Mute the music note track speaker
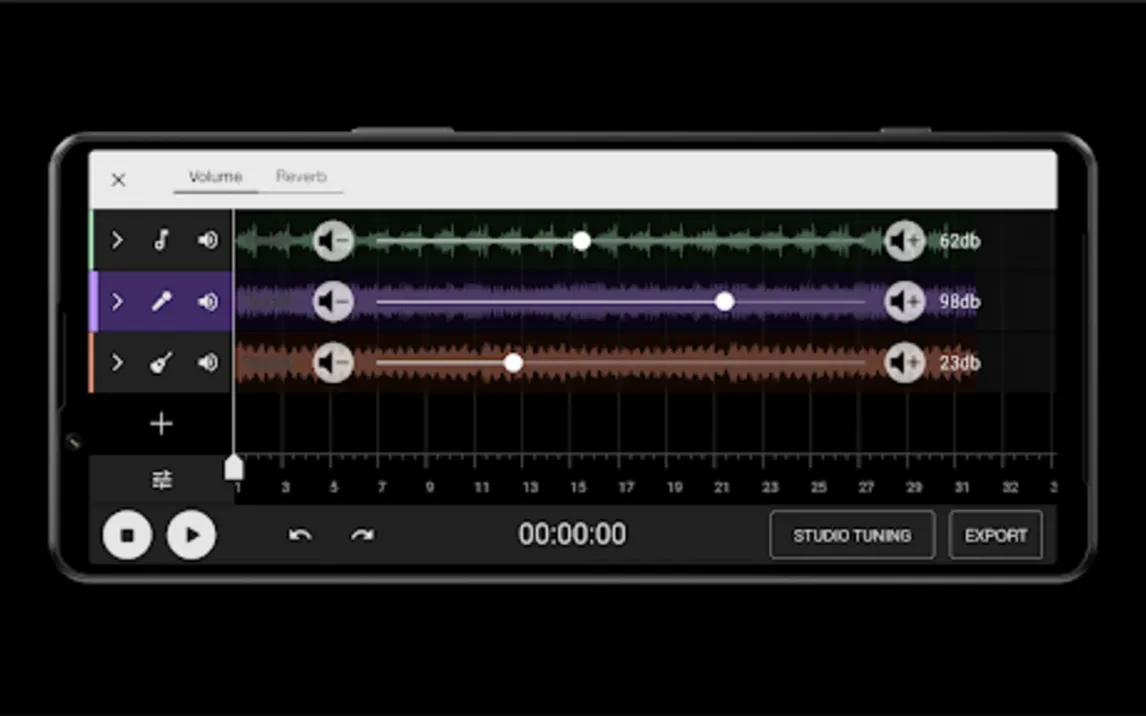Screen dimensions: 1146x716 207,240
